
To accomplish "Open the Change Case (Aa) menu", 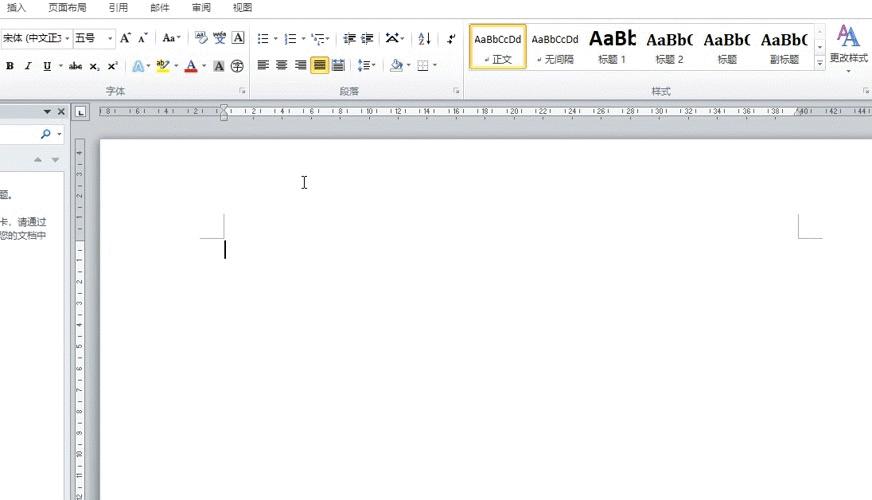I will click(171, 38).
